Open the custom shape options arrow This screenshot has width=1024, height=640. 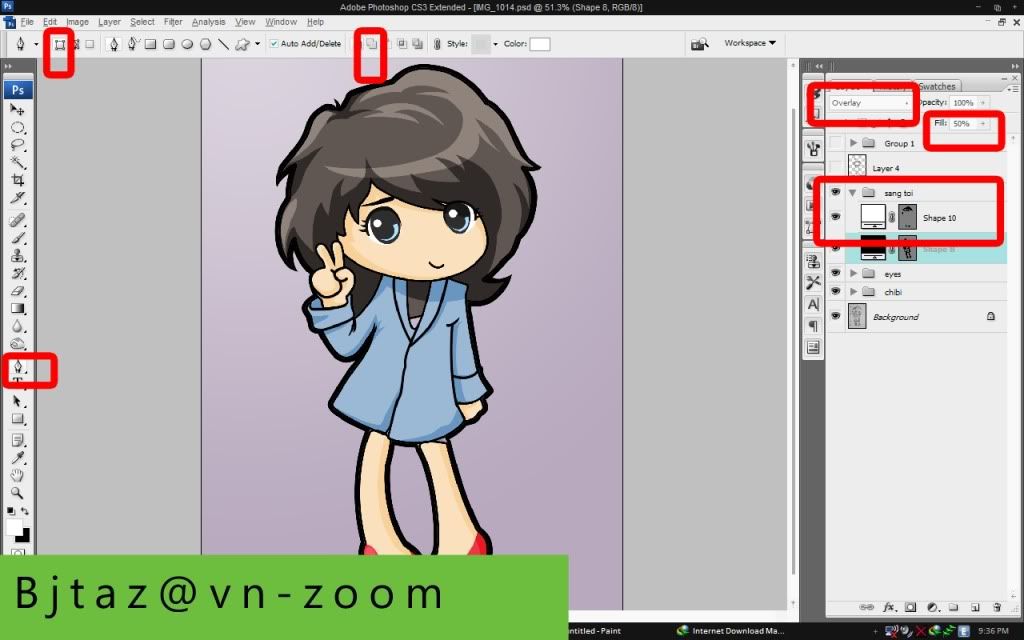pyautogui.click(x=257, y=44)
